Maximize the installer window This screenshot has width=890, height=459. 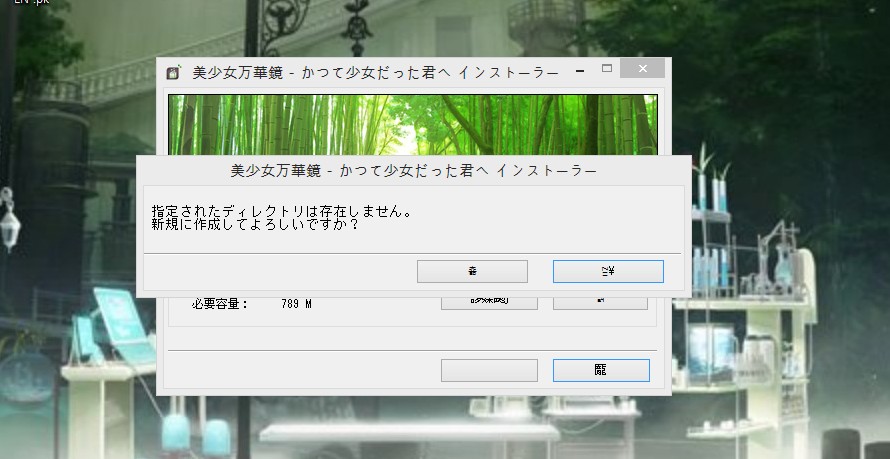tap(607, 69)
